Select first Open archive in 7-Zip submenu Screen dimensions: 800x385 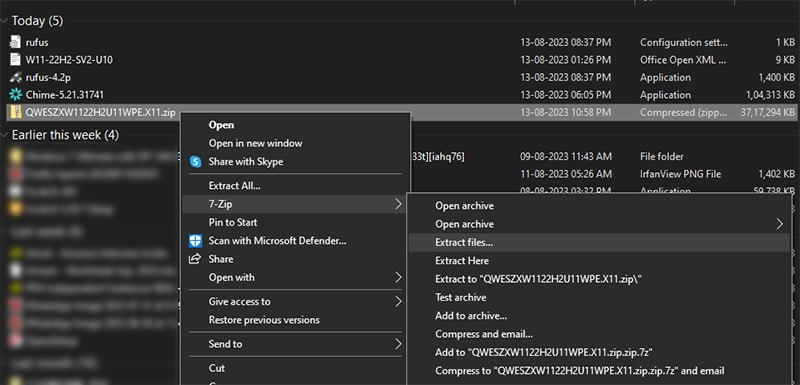[x=464, y=206]
